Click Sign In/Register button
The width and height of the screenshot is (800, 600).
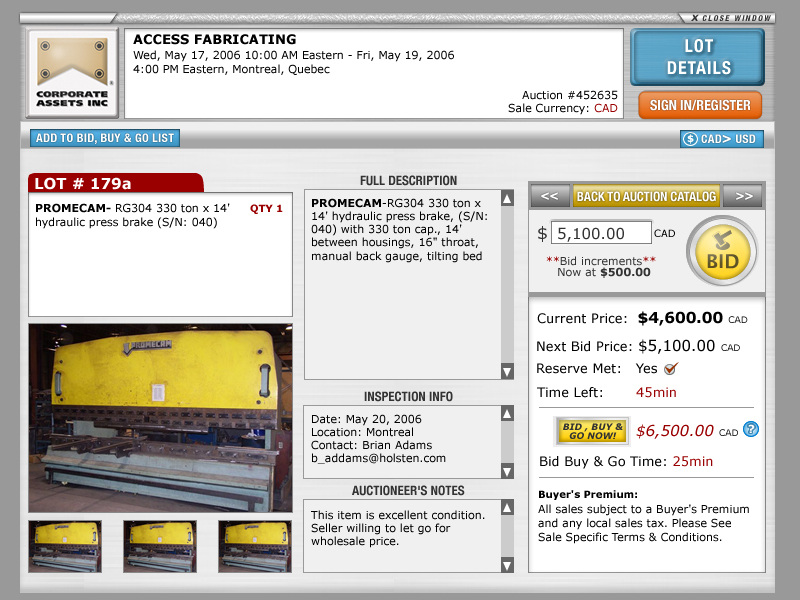click(x=700, y=105)
